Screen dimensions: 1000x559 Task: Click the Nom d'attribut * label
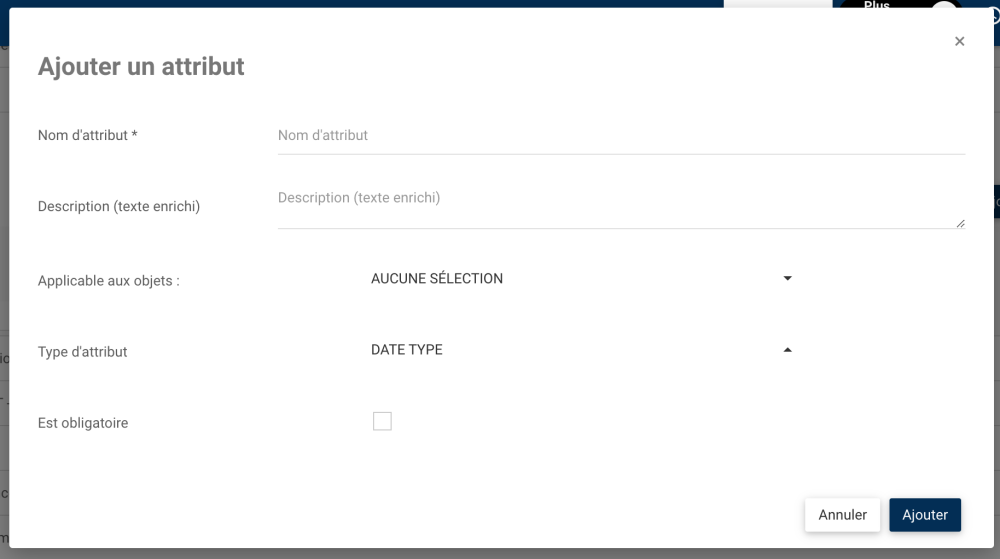88,136
